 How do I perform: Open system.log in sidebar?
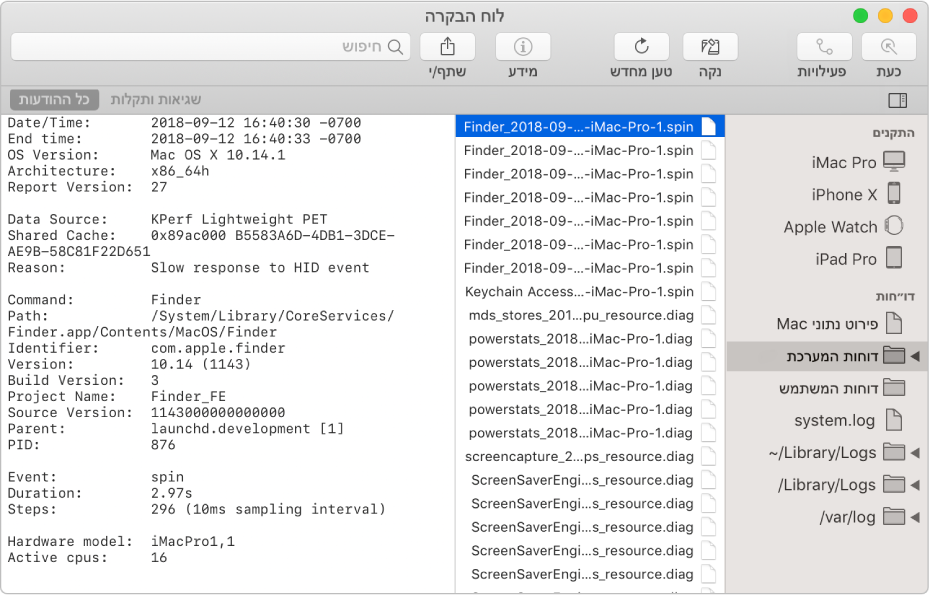coord(828,420)
